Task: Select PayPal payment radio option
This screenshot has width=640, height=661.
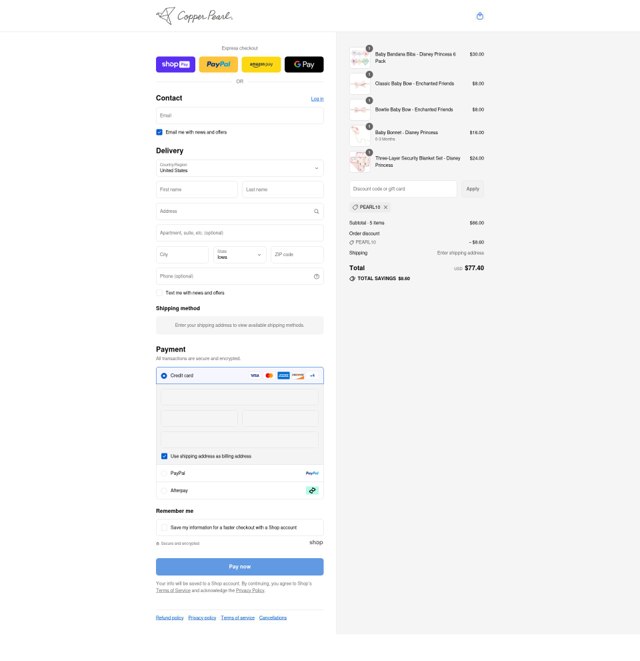Action: pos(164,473)
